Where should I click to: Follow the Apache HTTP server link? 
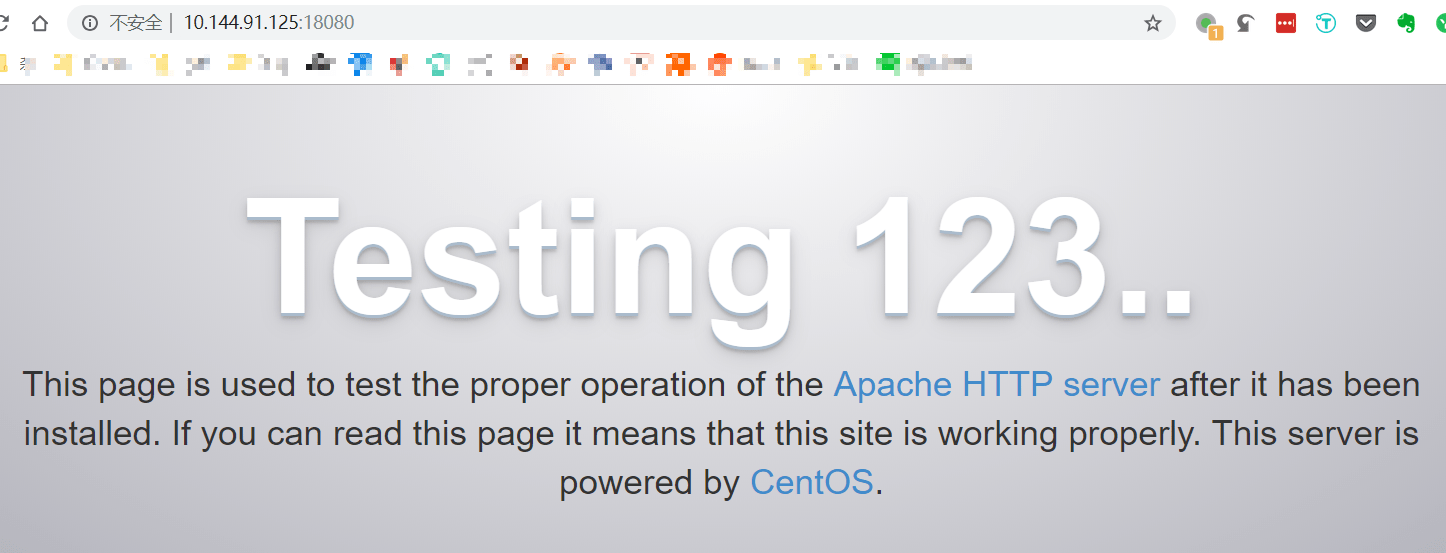click(x=997, y=385)
